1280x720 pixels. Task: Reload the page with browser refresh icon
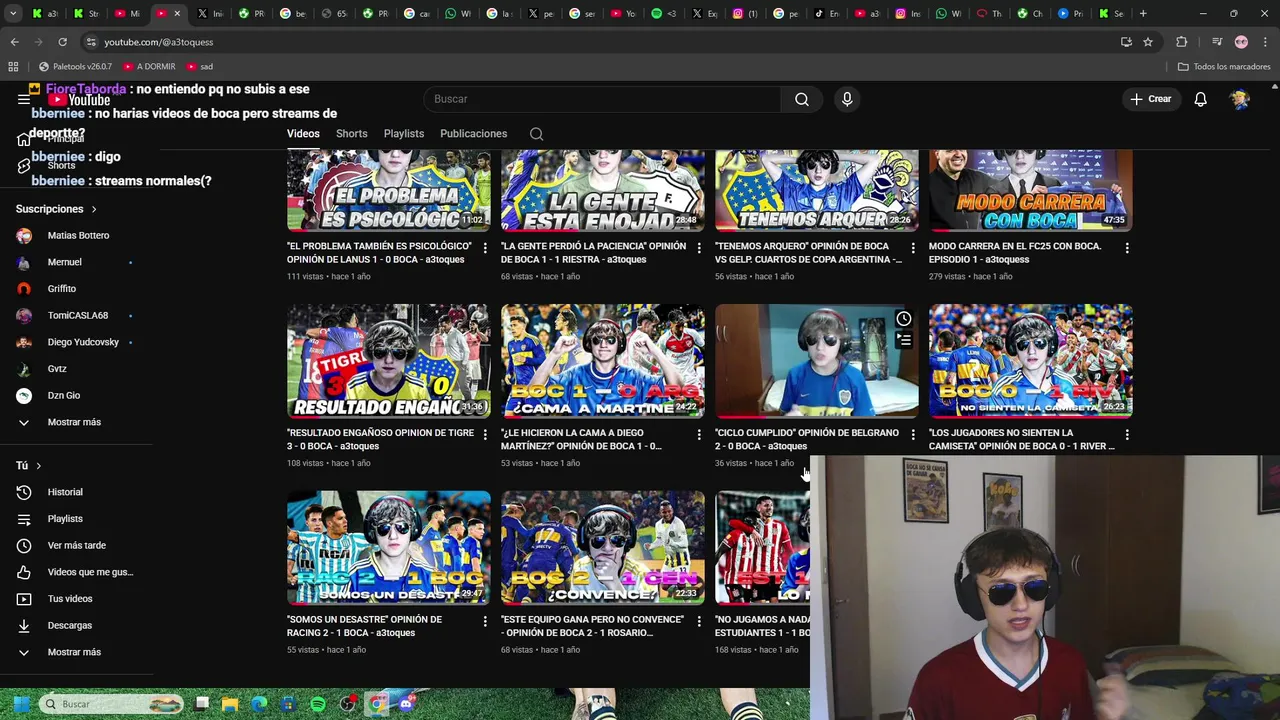point(62,42)
